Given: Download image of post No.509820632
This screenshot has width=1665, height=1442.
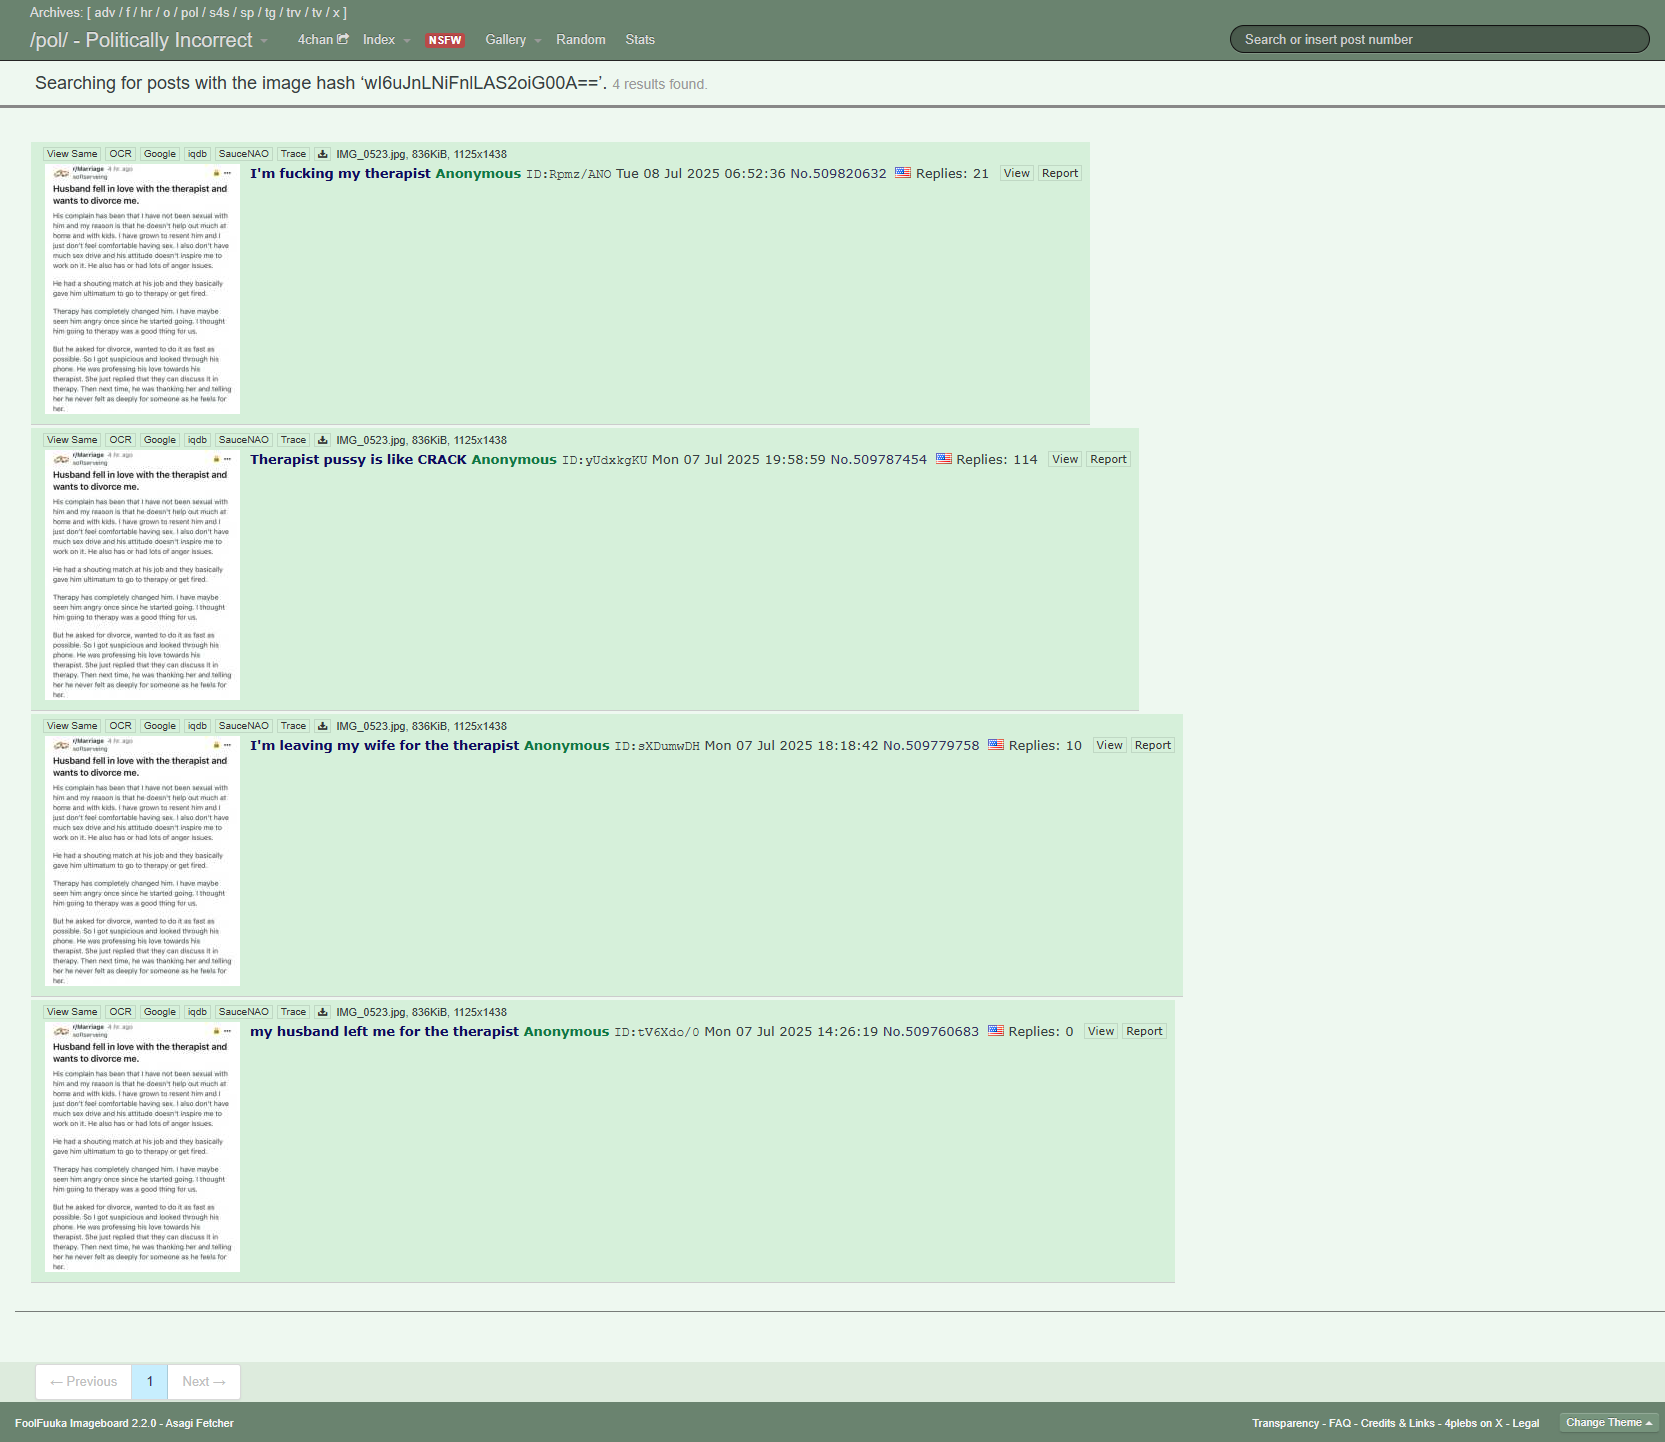Looking at the screenshot, I should pyautogui.click(x=322, y=154).
